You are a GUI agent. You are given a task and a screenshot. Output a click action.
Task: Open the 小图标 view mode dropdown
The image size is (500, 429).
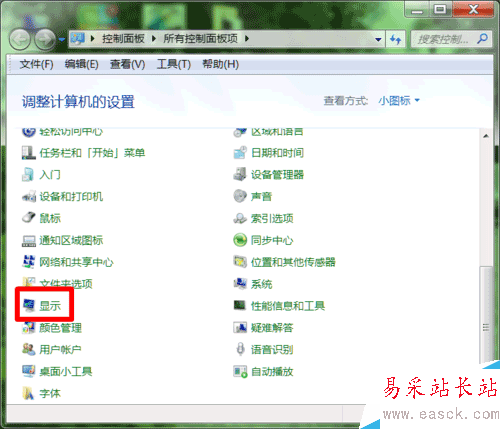point(399,100)
